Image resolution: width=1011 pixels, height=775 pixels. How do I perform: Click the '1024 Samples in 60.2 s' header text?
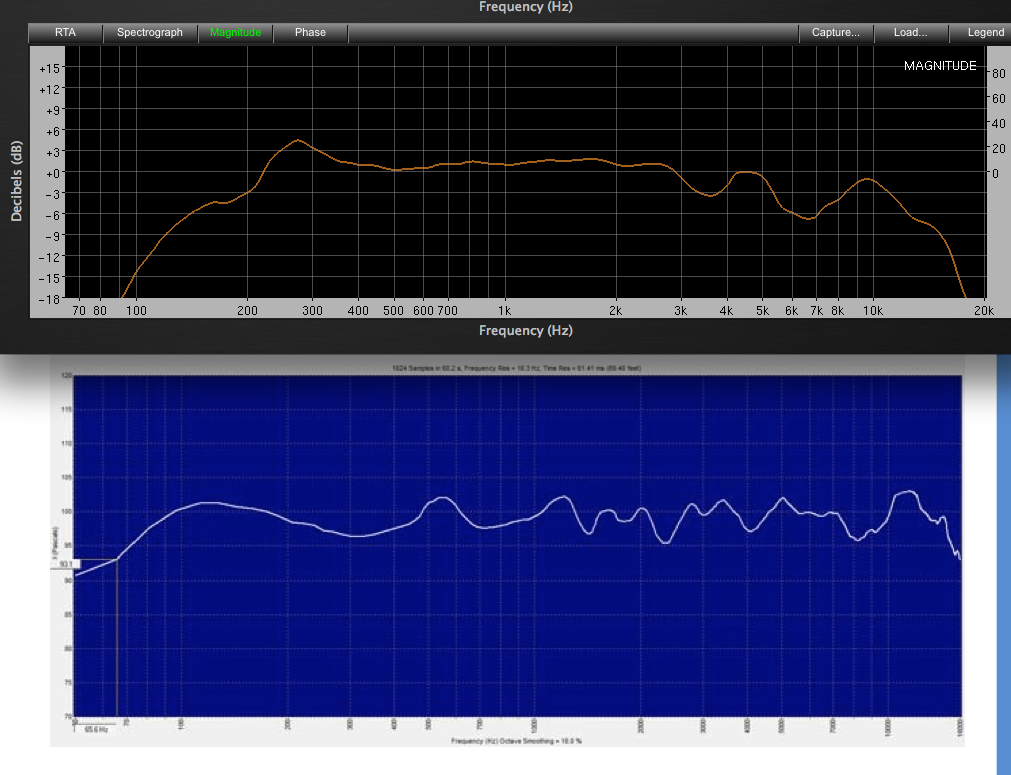click(x=516, y=368)
